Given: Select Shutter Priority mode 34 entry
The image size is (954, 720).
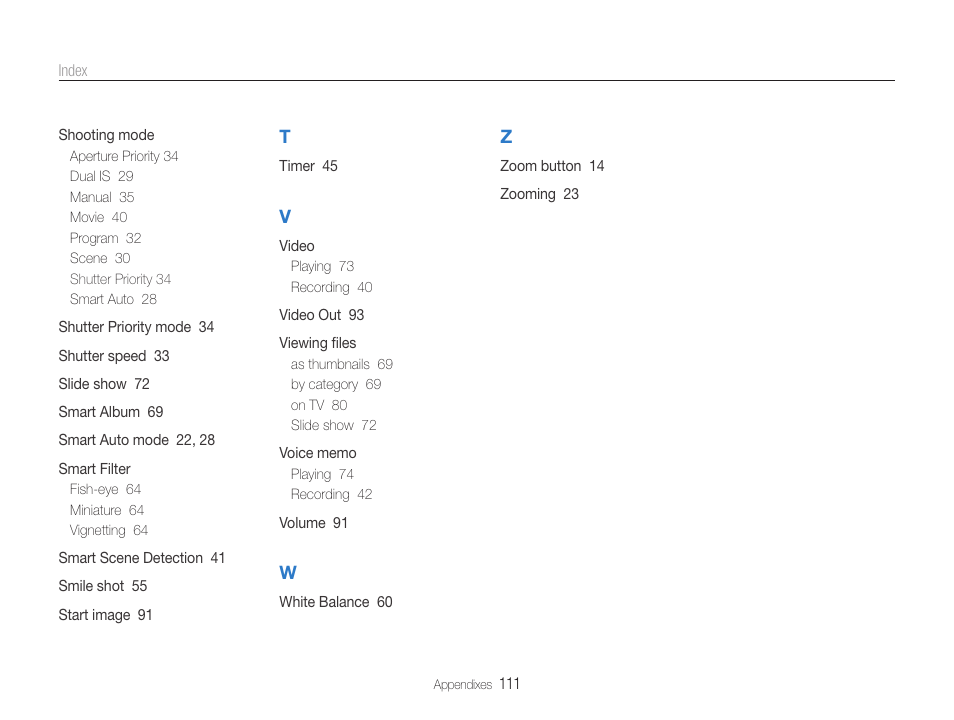Looking at the screenshot, I should (x=136, y=327).
